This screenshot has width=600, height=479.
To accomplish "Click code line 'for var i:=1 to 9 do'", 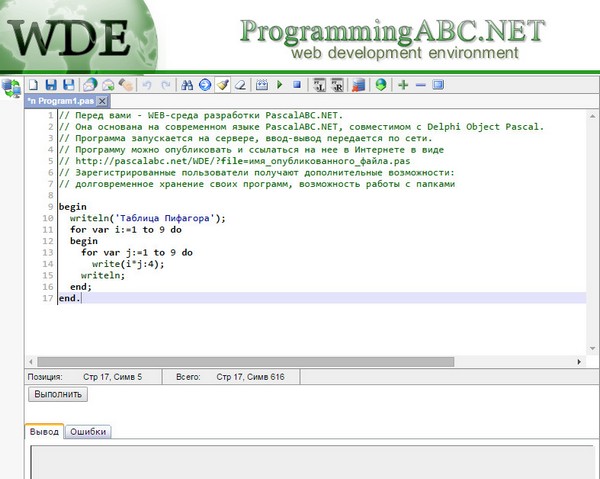I will click(x=126, y=230).
